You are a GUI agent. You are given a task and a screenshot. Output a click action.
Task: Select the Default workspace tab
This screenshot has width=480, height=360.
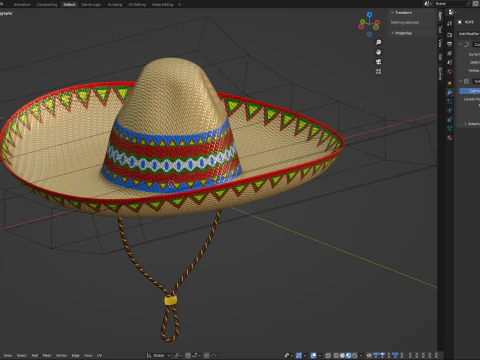click(x=69, y=5)
